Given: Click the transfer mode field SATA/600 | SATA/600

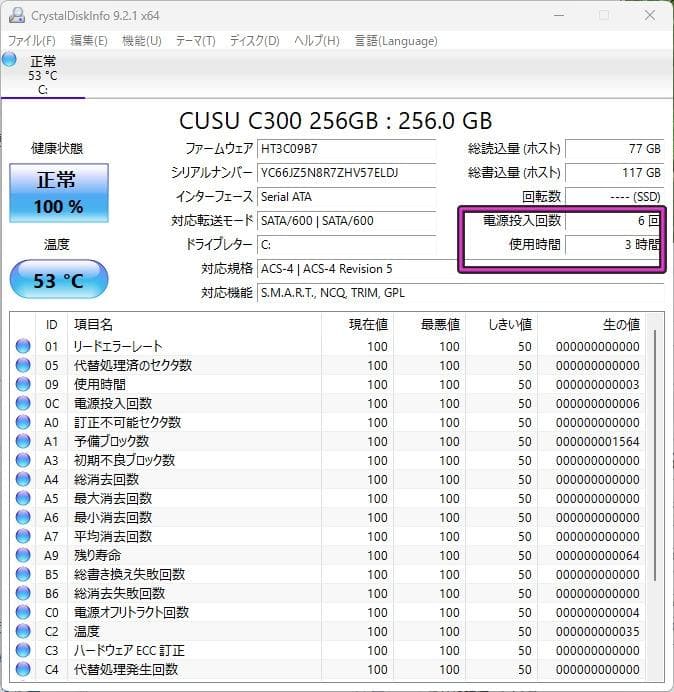Looking at the screenshot, I should (x=346, y=220).
